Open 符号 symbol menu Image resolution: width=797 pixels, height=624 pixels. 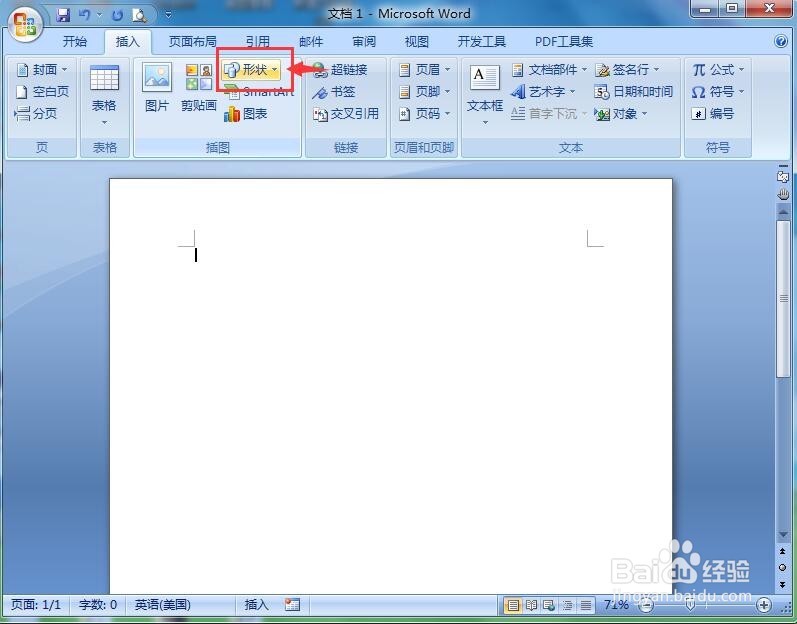tap(718, 92)
